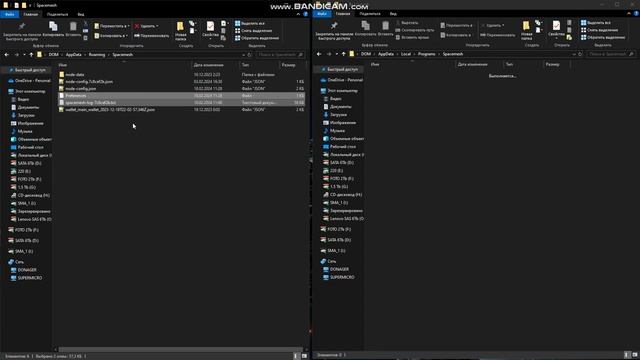Select all items in right Local window
The width and height of the screenshot is (640, 360).
point(596,23)
